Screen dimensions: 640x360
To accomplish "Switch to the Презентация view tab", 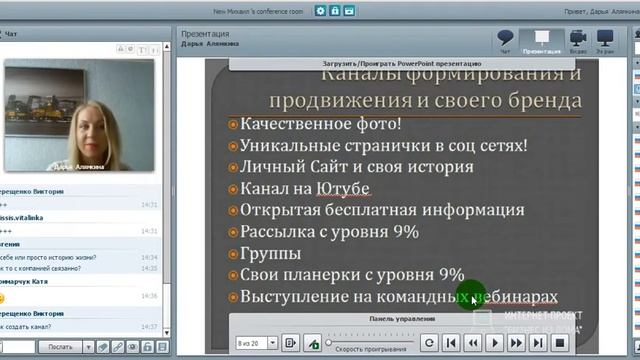I will 542,42.
